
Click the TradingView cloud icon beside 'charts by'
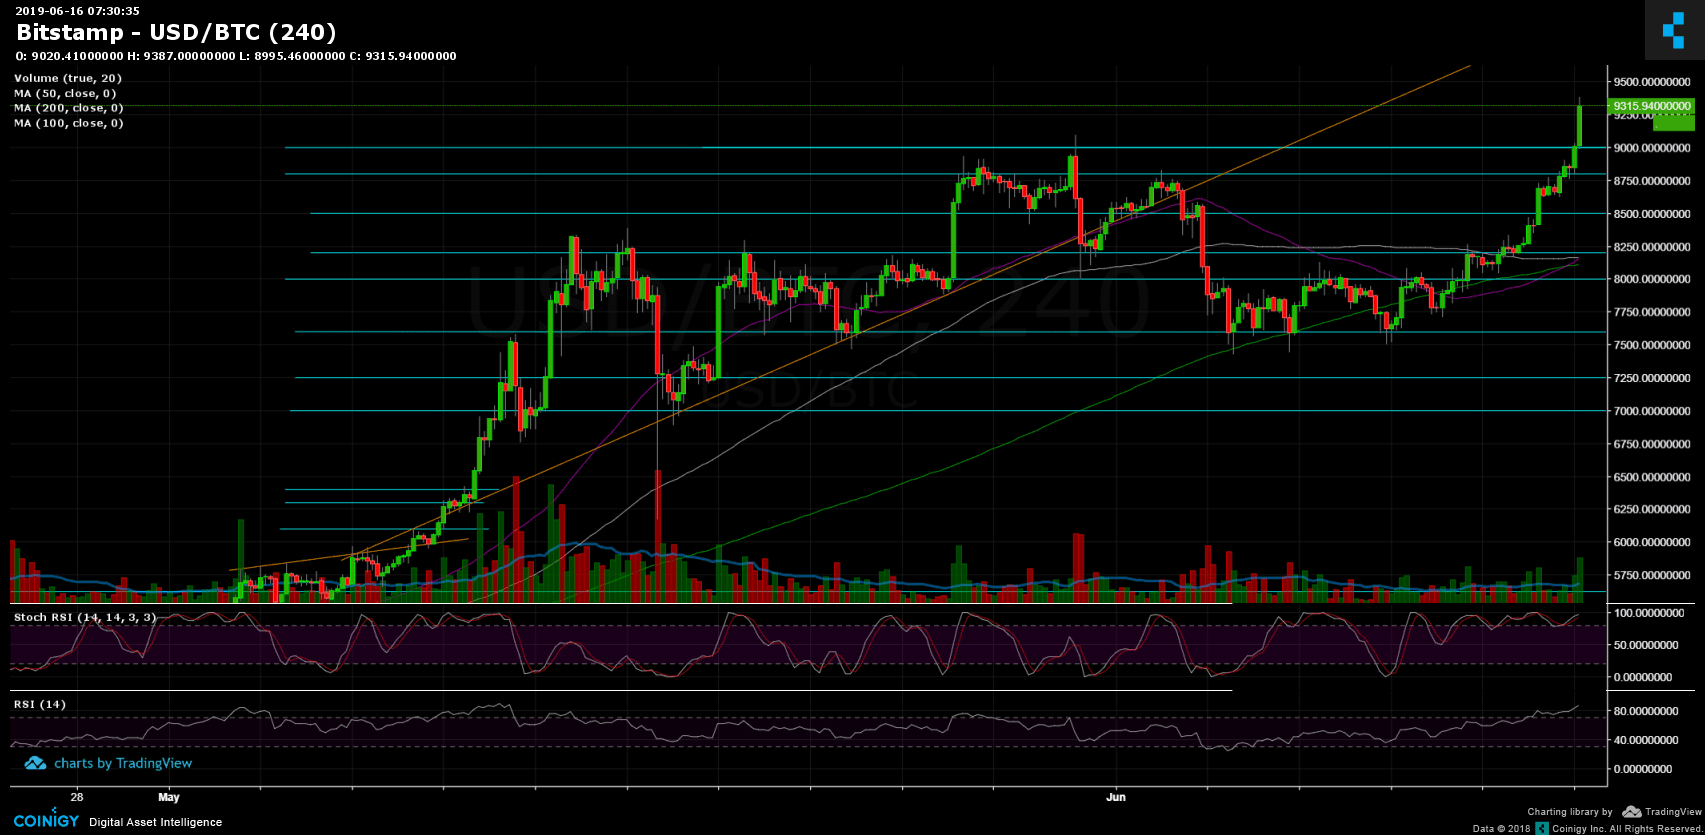click(35, 763)
